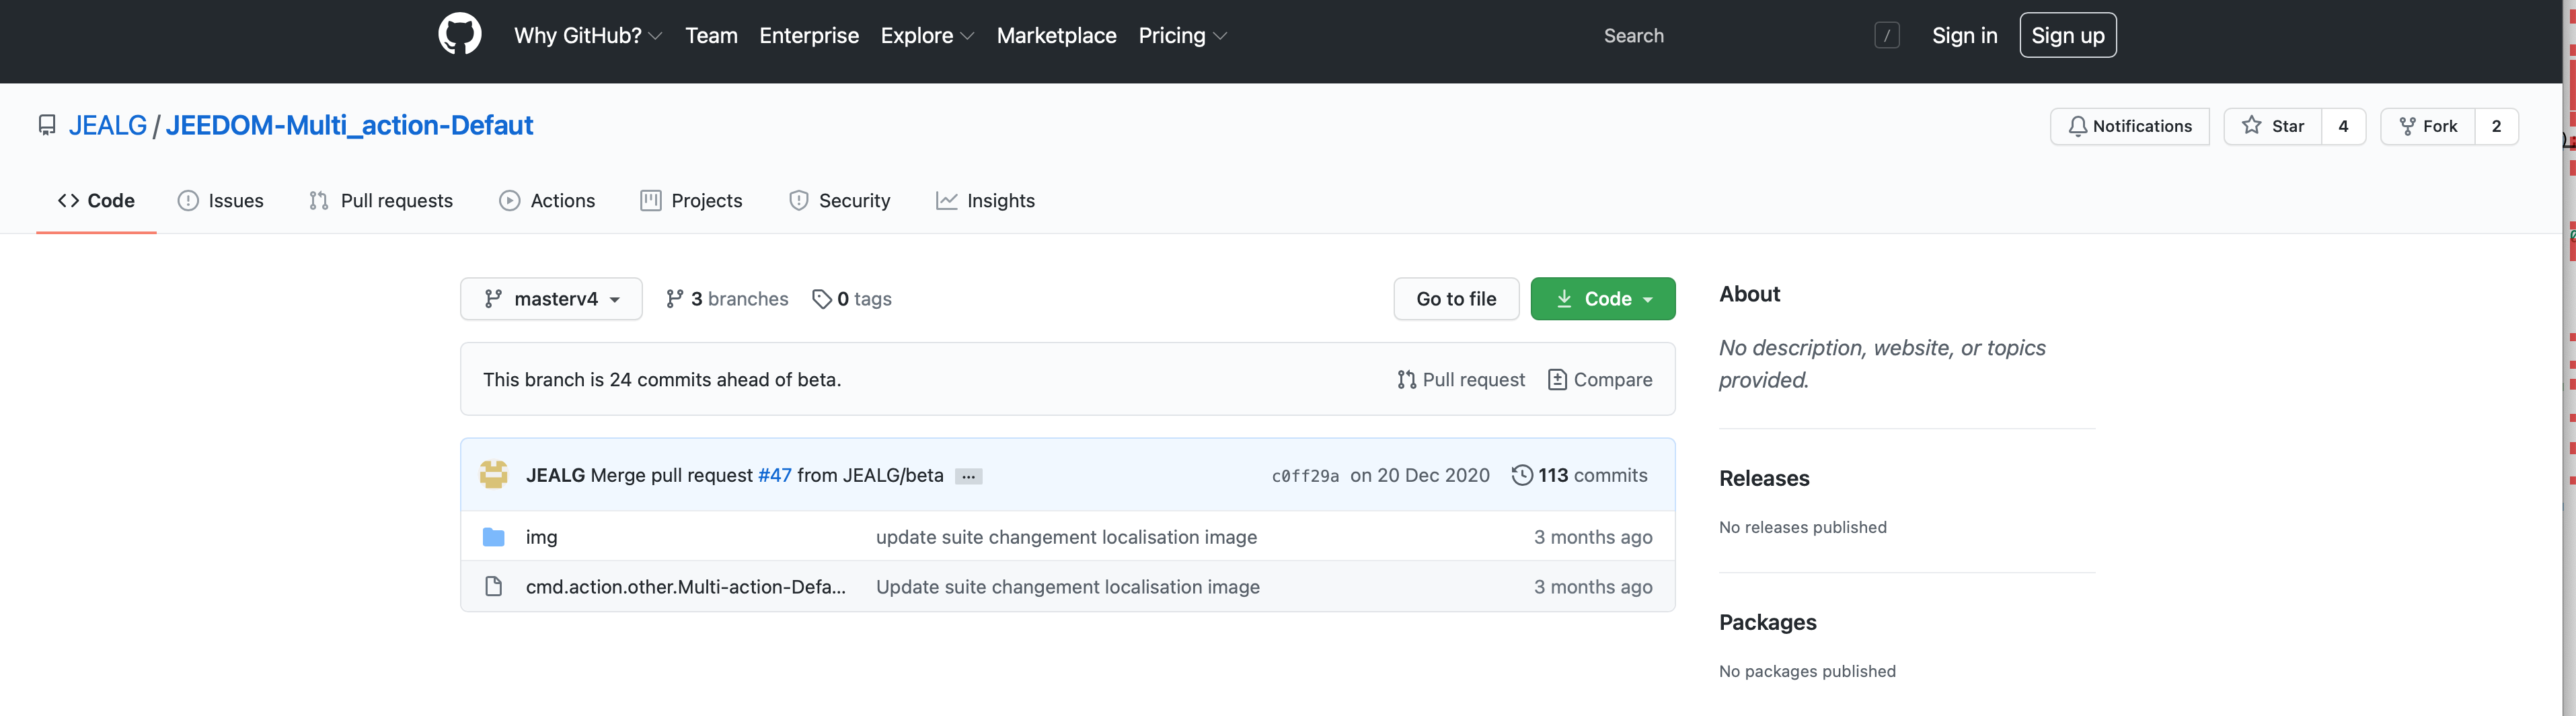Switch to the Pull requests tab
The image size is (2576, 716).
click(381, 201)
